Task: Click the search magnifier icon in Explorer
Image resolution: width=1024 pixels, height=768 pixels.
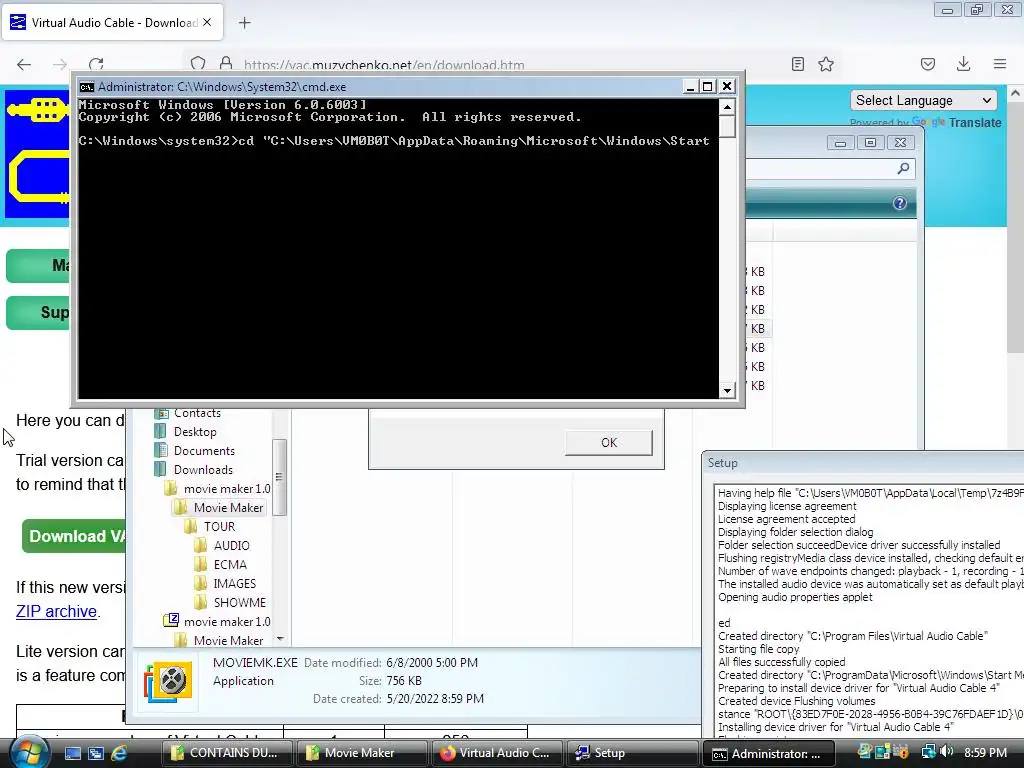Action: pos(903,168)
